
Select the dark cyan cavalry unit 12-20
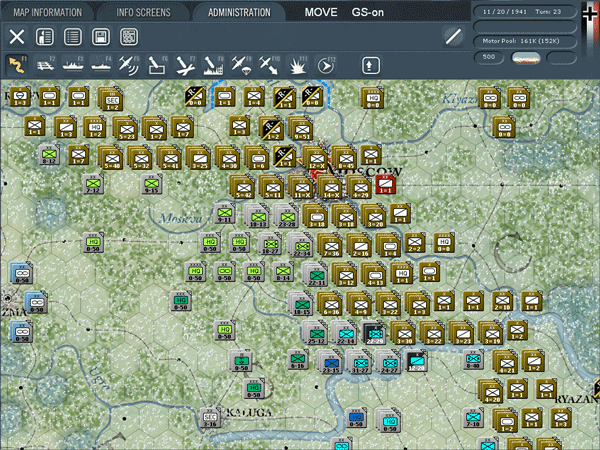tap(417, 360)
